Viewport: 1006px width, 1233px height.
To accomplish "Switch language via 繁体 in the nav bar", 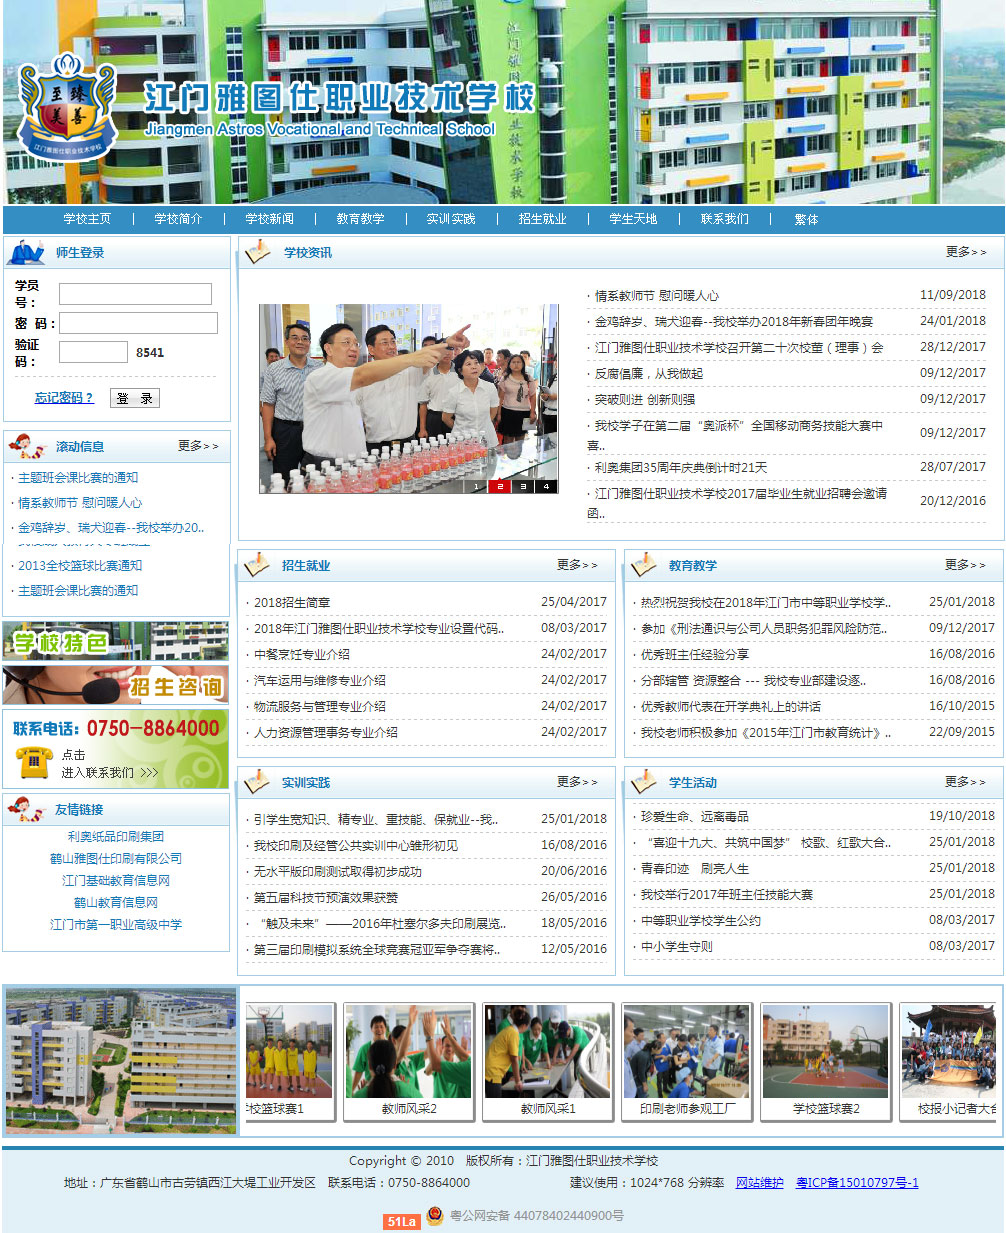I will [806, 220].
